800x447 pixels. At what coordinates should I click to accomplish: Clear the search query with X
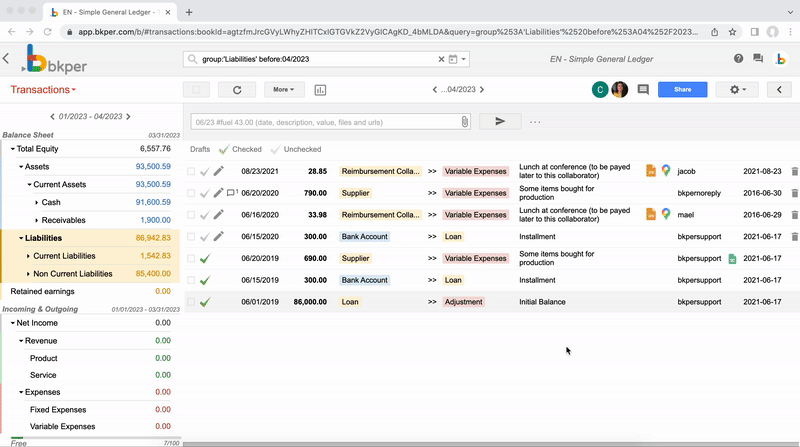[441, 59]
